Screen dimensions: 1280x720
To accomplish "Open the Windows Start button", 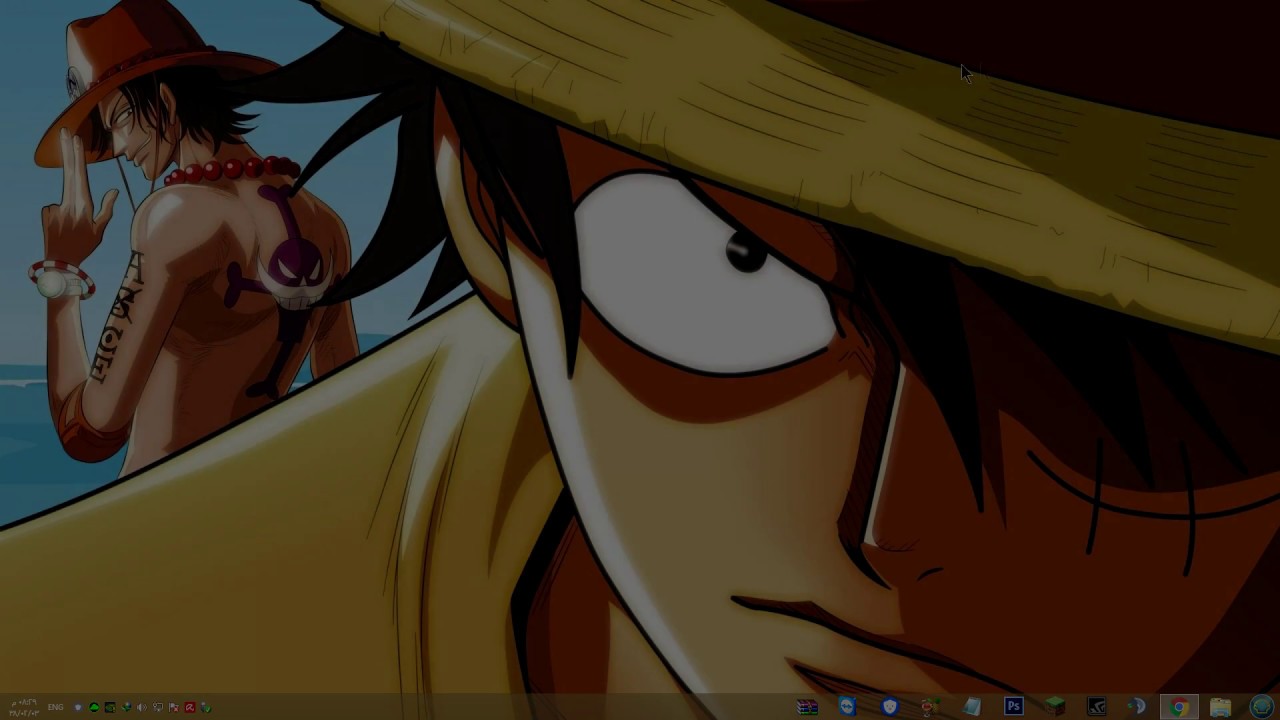I will 1261,707.
